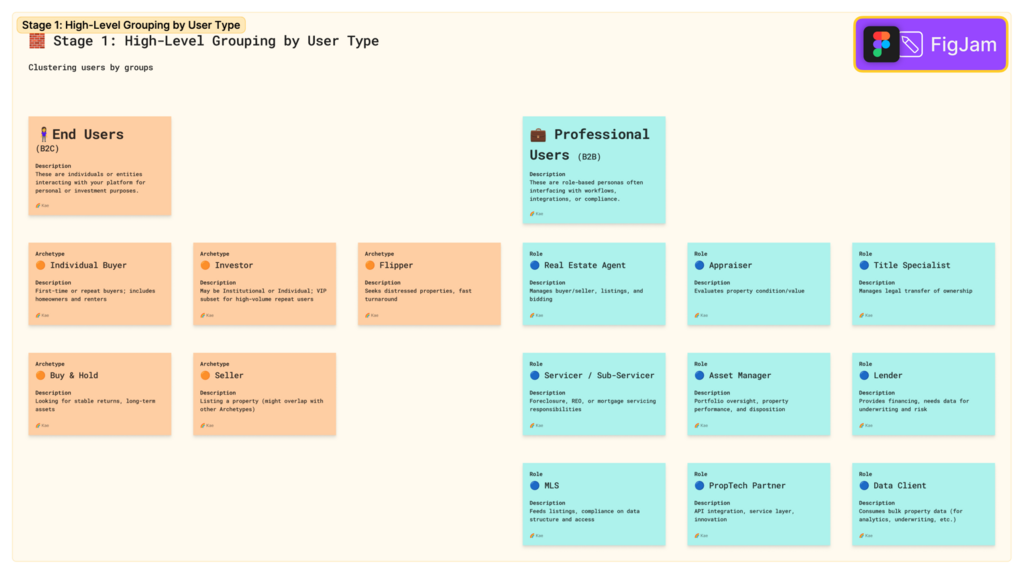The height and width of the screenshot is (575, 1024).
Task: Click the FigJam sticky-note pencil icon
Action: pyautogui.click(x=910, y=44)
